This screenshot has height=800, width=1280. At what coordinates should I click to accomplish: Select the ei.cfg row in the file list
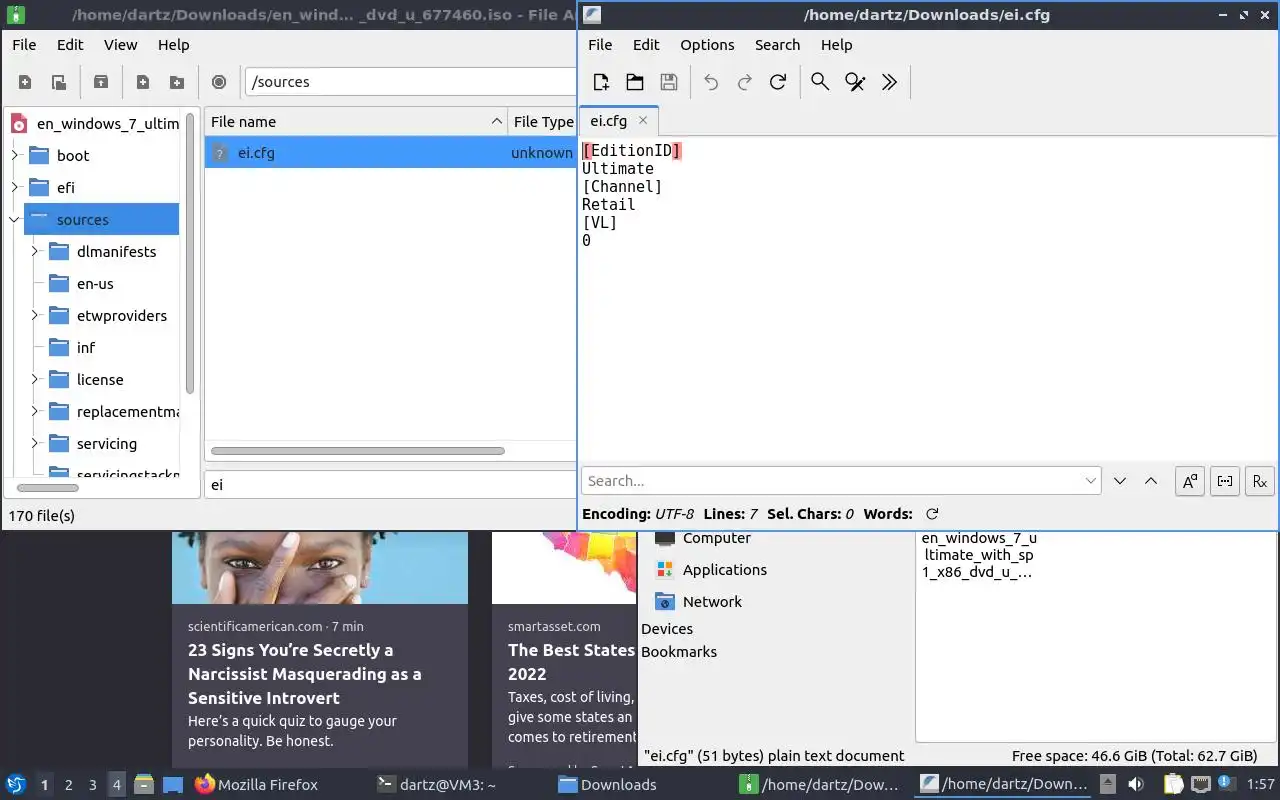pyautogui.click(x=391, y=153)
